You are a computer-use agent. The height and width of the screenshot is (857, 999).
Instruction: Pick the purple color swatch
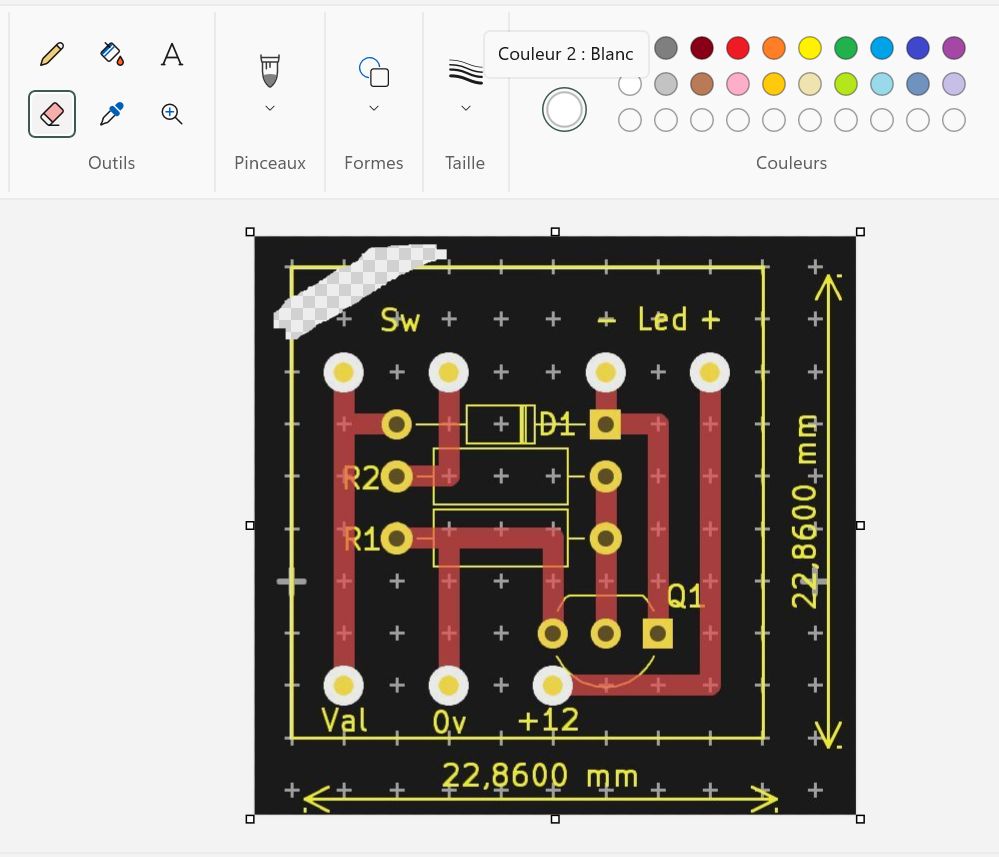[x=954, y=48]
